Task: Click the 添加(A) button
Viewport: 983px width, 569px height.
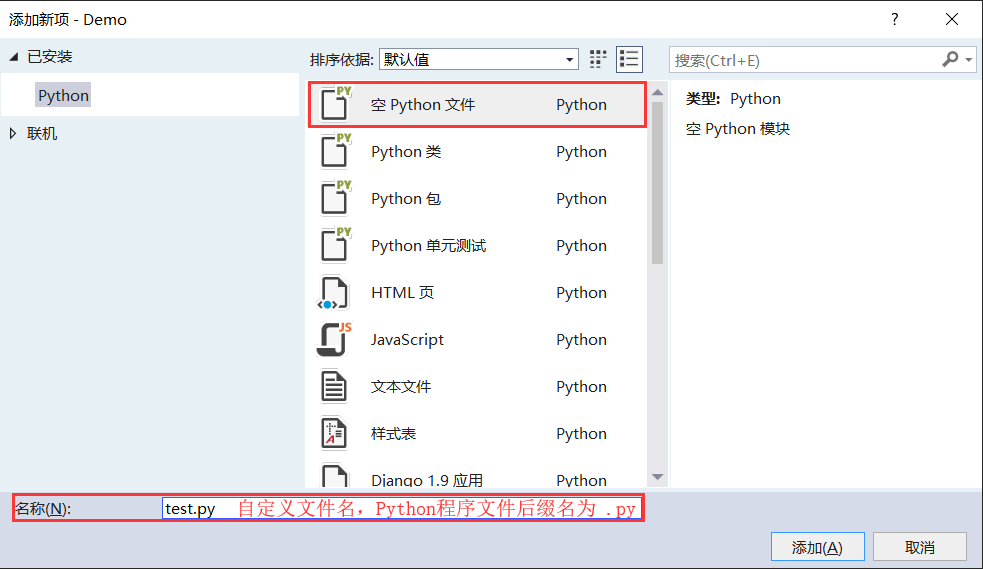Action: pos(817,547)
